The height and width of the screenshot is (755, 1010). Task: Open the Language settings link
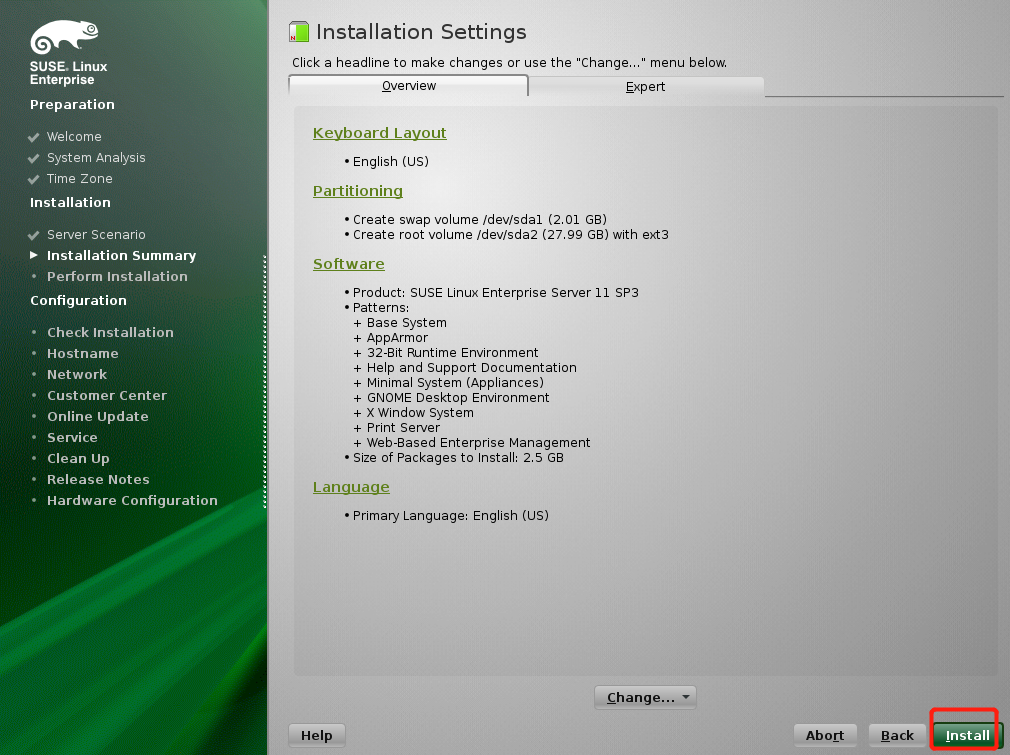click(351, 487)
